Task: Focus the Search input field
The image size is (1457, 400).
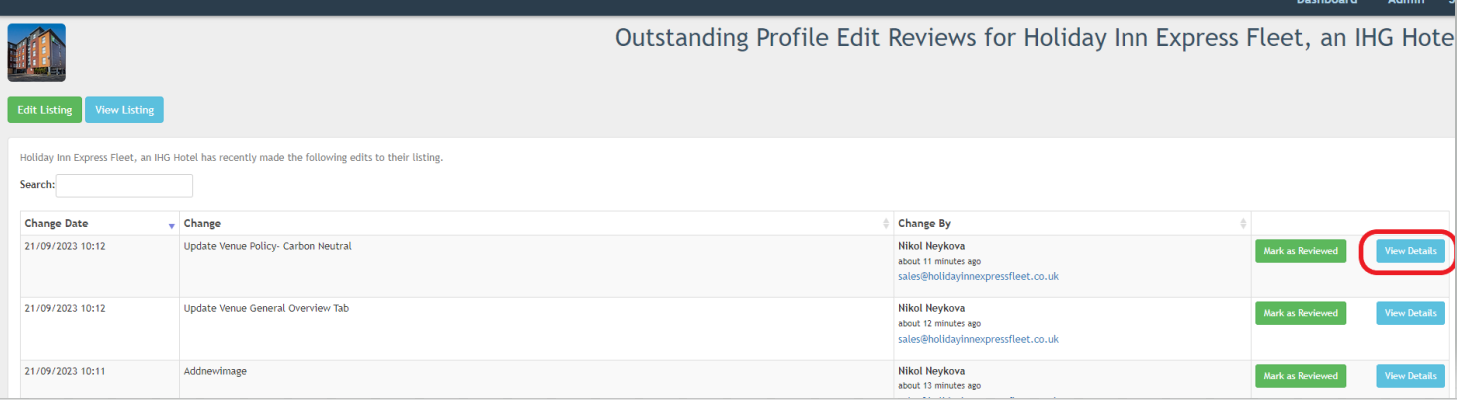Action: pos(124,185)
